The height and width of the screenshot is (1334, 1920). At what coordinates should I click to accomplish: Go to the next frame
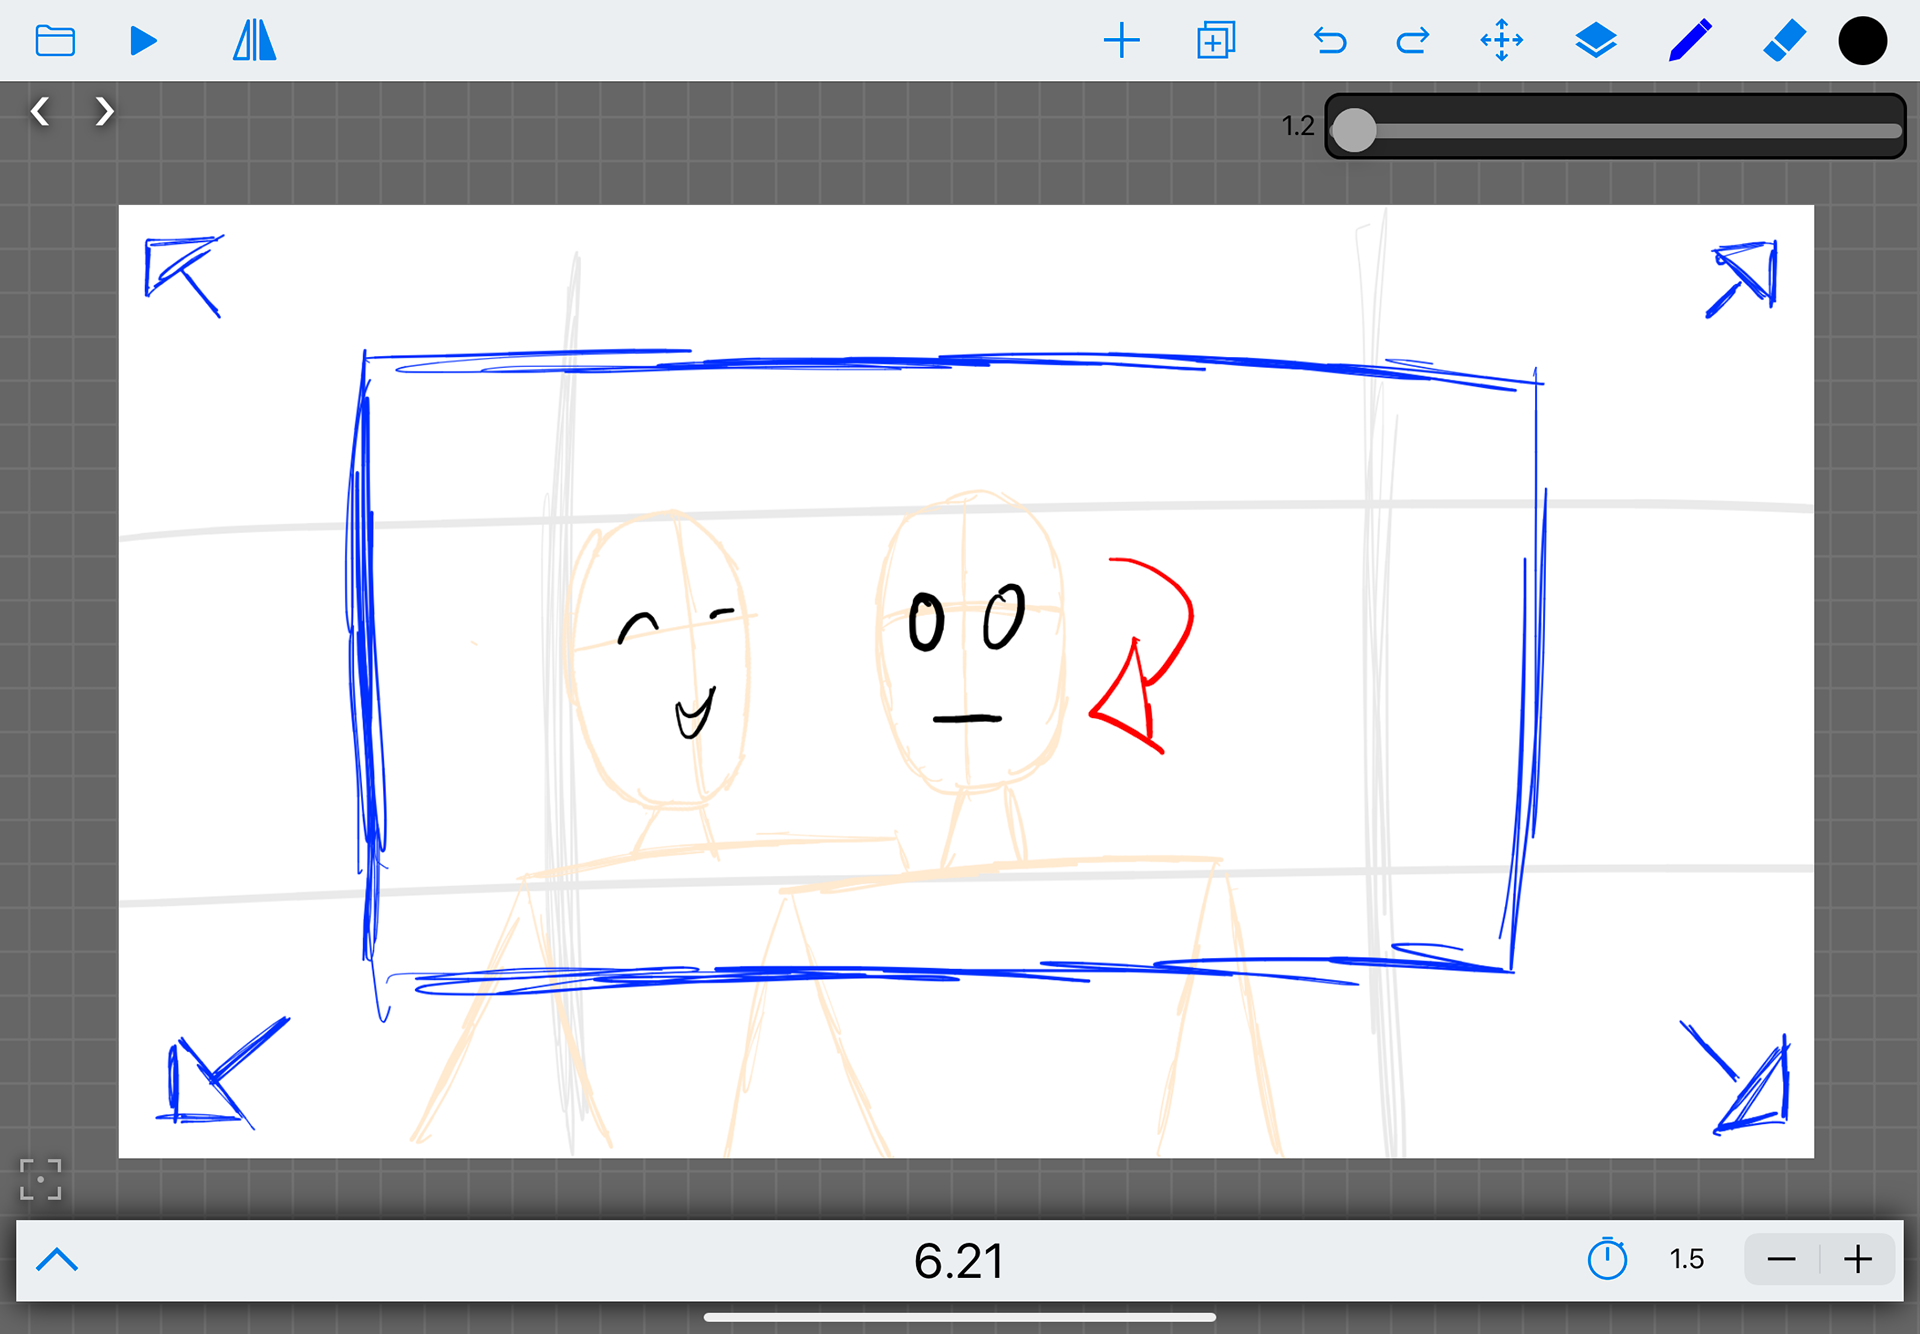point(104,111)
